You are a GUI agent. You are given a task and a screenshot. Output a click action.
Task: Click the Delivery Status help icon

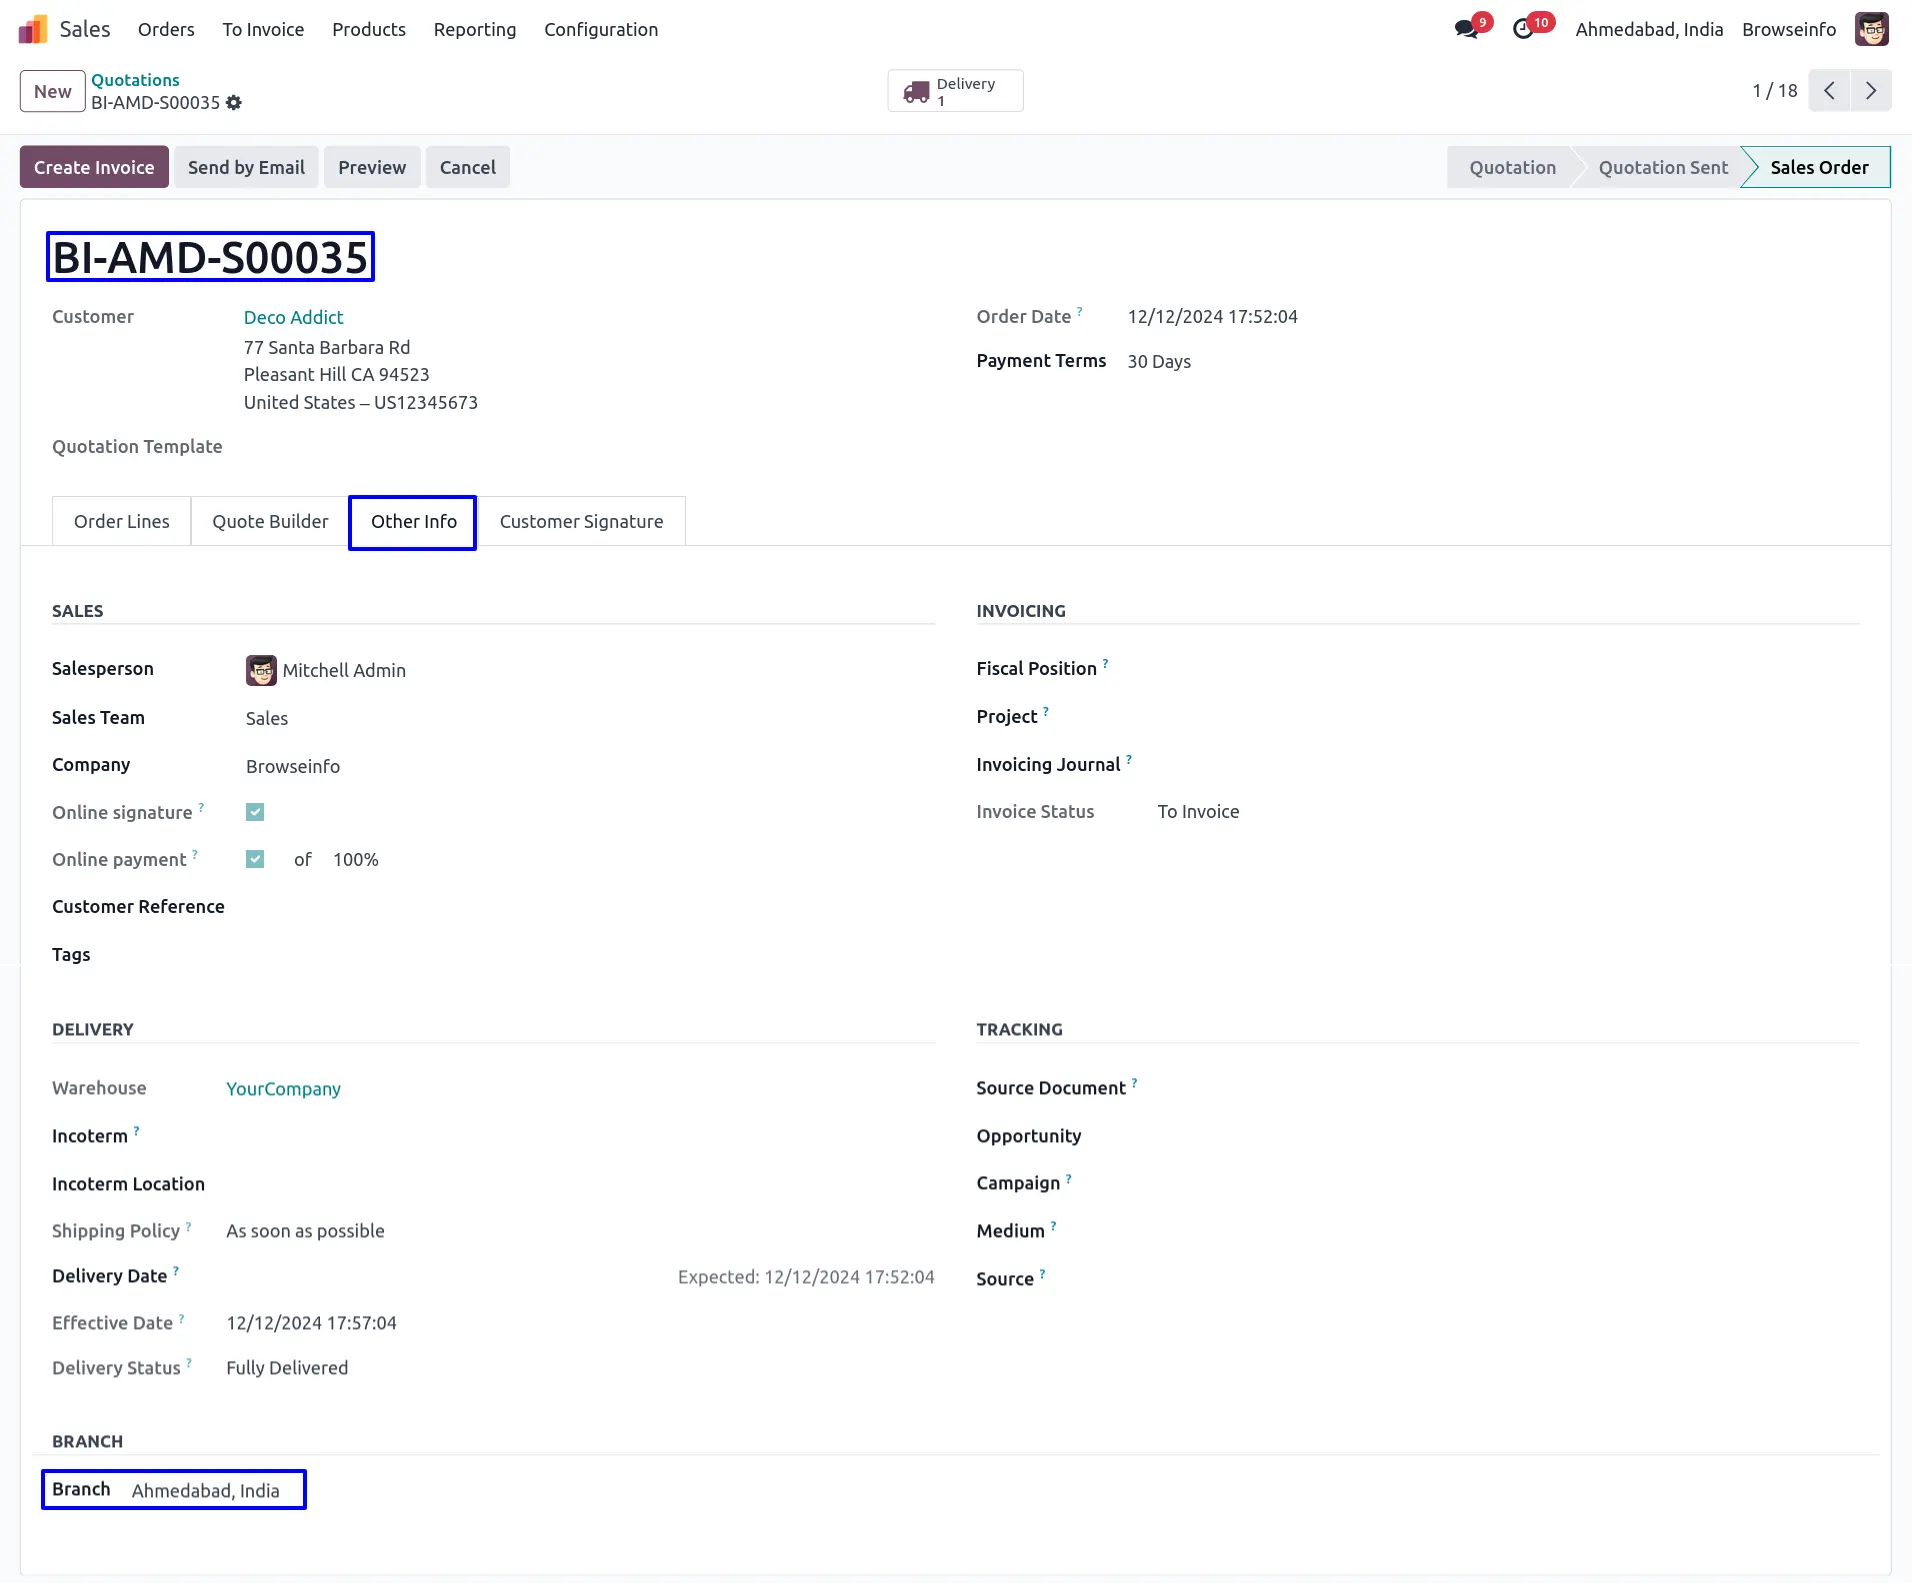coord(189,1362)
